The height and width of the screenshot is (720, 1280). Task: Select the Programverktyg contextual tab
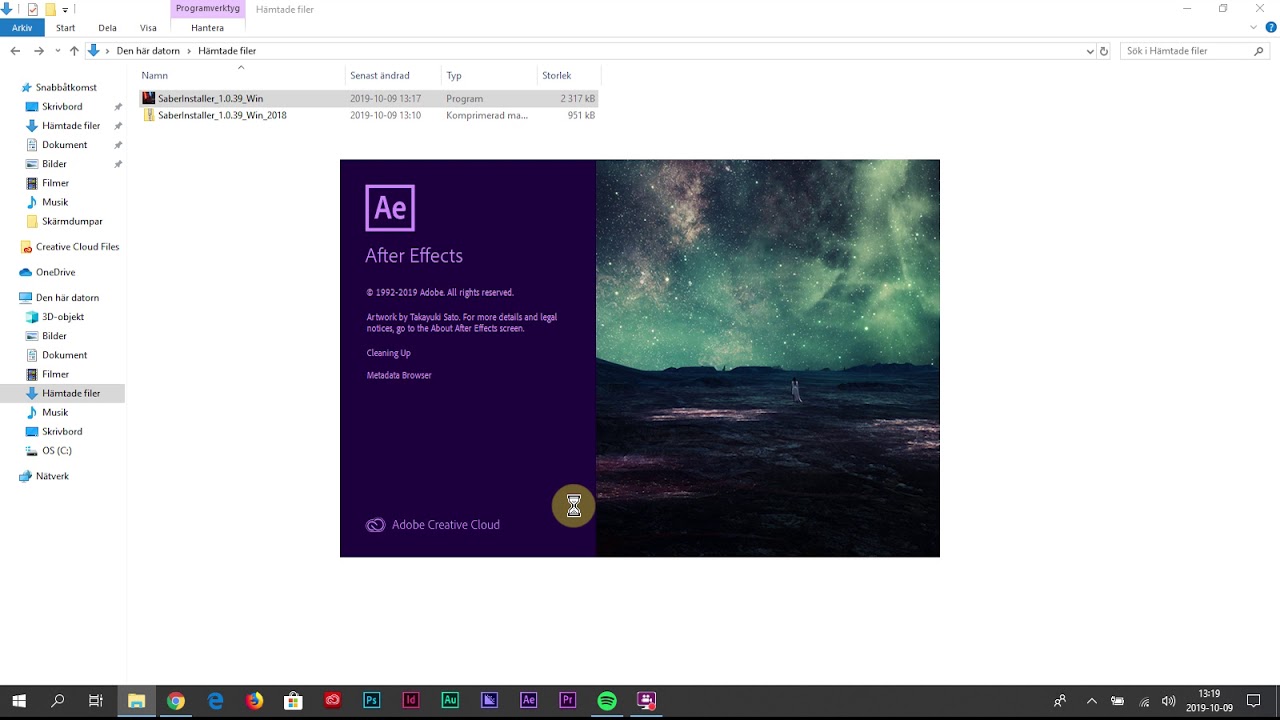pyautogui.click(x=207, y=9)
